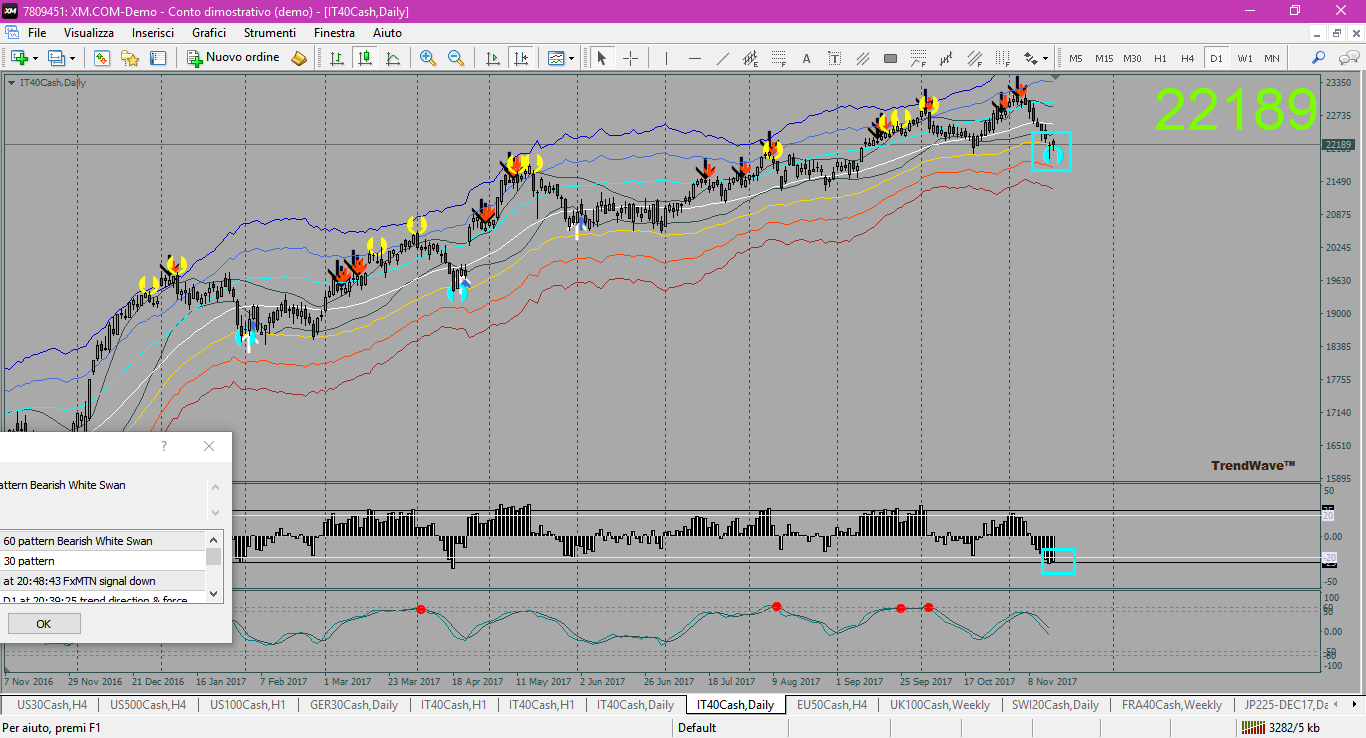Select the vertical line tool
Viewport: 1366px width, 738px height.
click(x=666, y=58)
